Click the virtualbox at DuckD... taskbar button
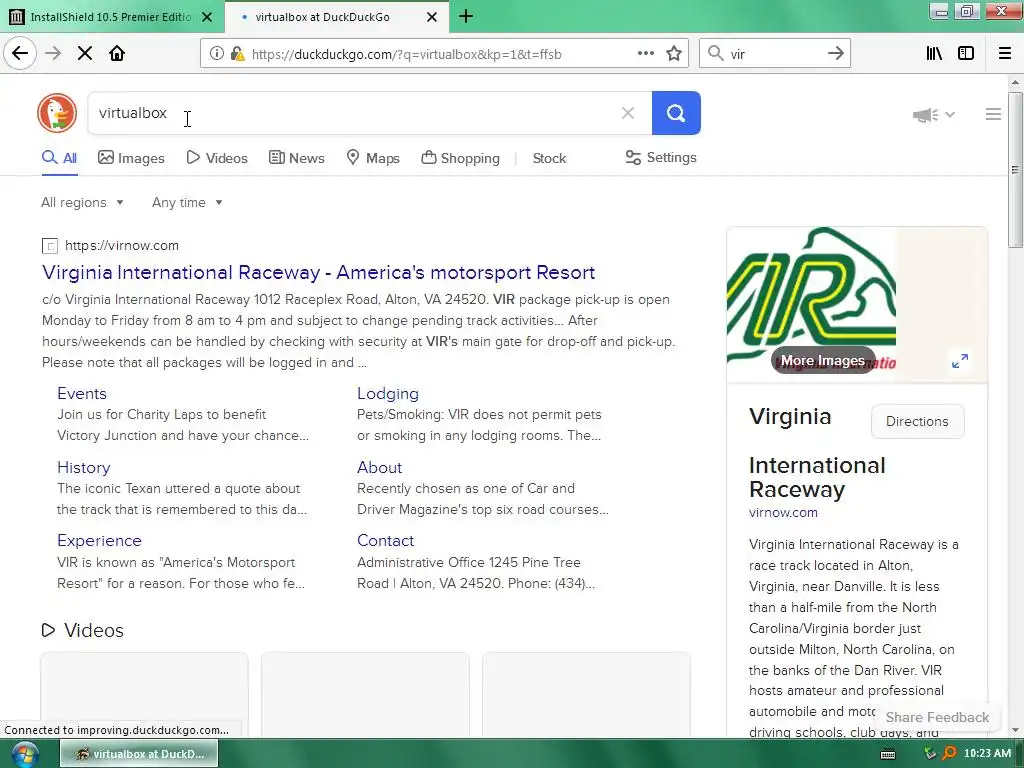1024x768 pixels. tap(139, 754)
